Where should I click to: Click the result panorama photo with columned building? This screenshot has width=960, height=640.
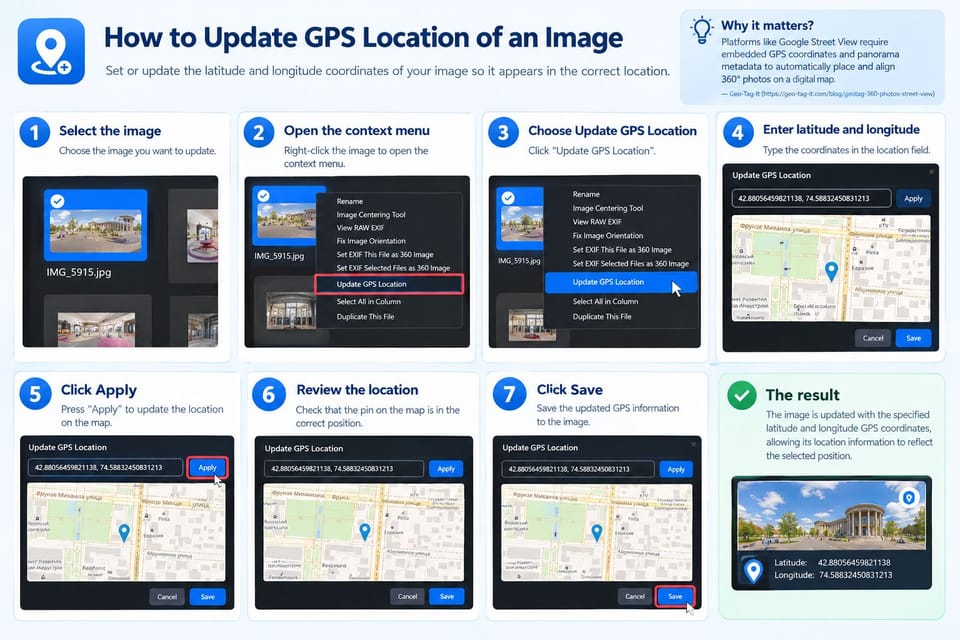point(831,515)
